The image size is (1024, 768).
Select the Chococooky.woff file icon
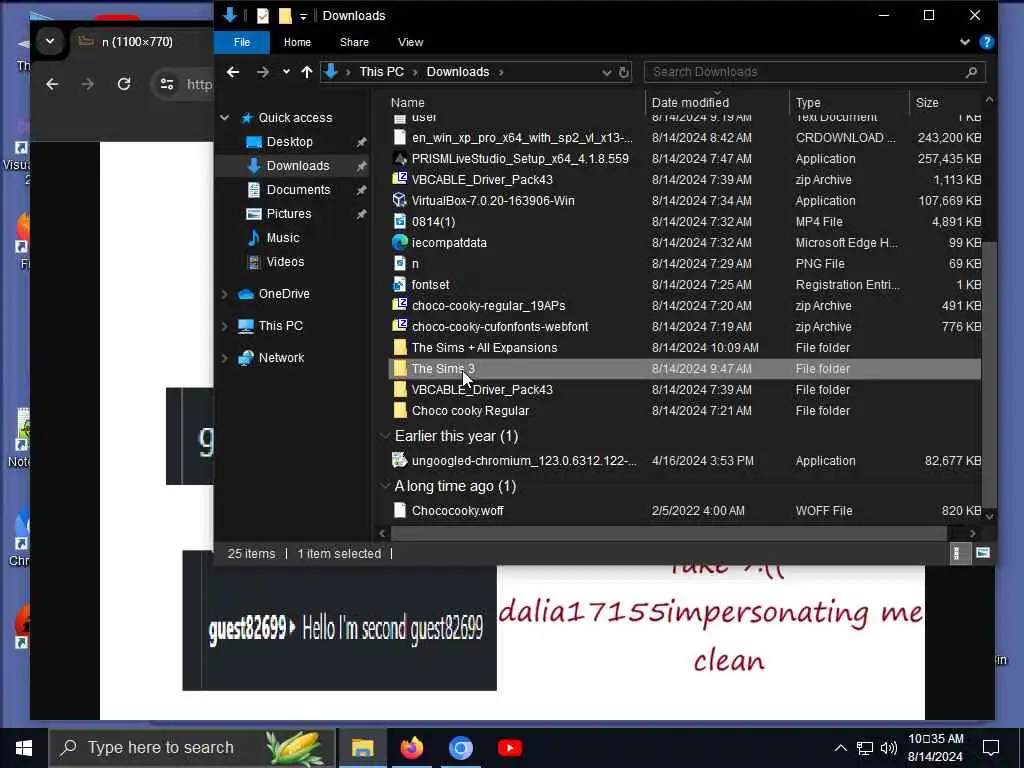coord(400,511)
